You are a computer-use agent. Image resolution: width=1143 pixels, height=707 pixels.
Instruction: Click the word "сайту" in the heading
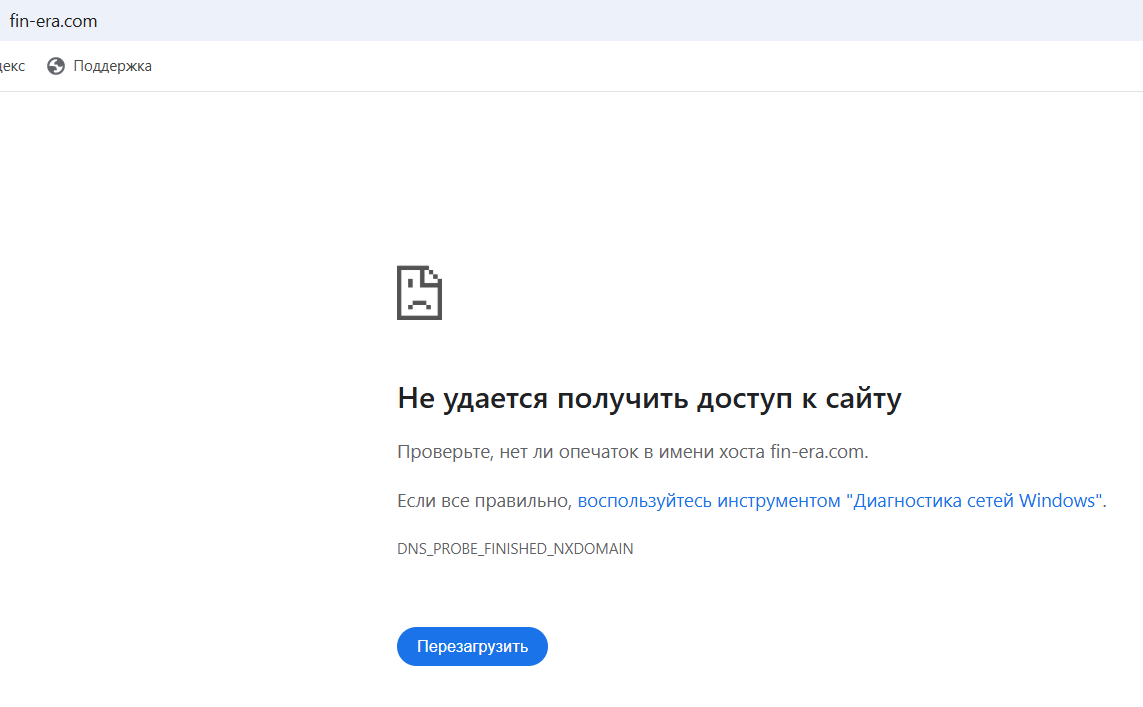point(863,399)
